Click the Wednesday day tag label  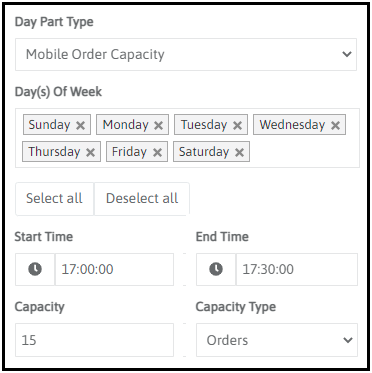292,125
